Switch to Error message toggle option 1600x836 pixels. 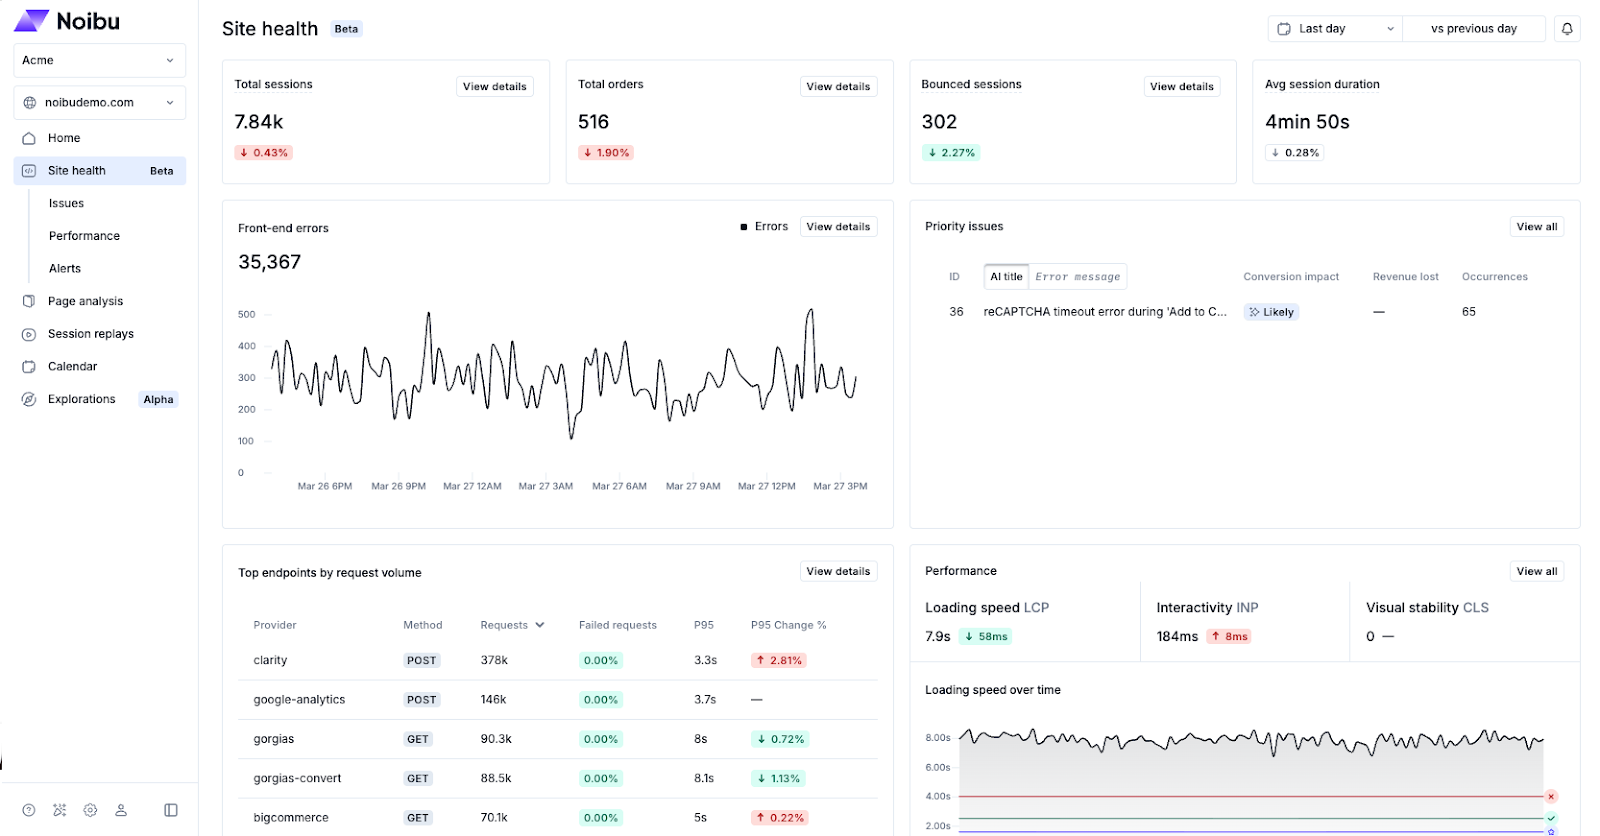click(1077, 277)
